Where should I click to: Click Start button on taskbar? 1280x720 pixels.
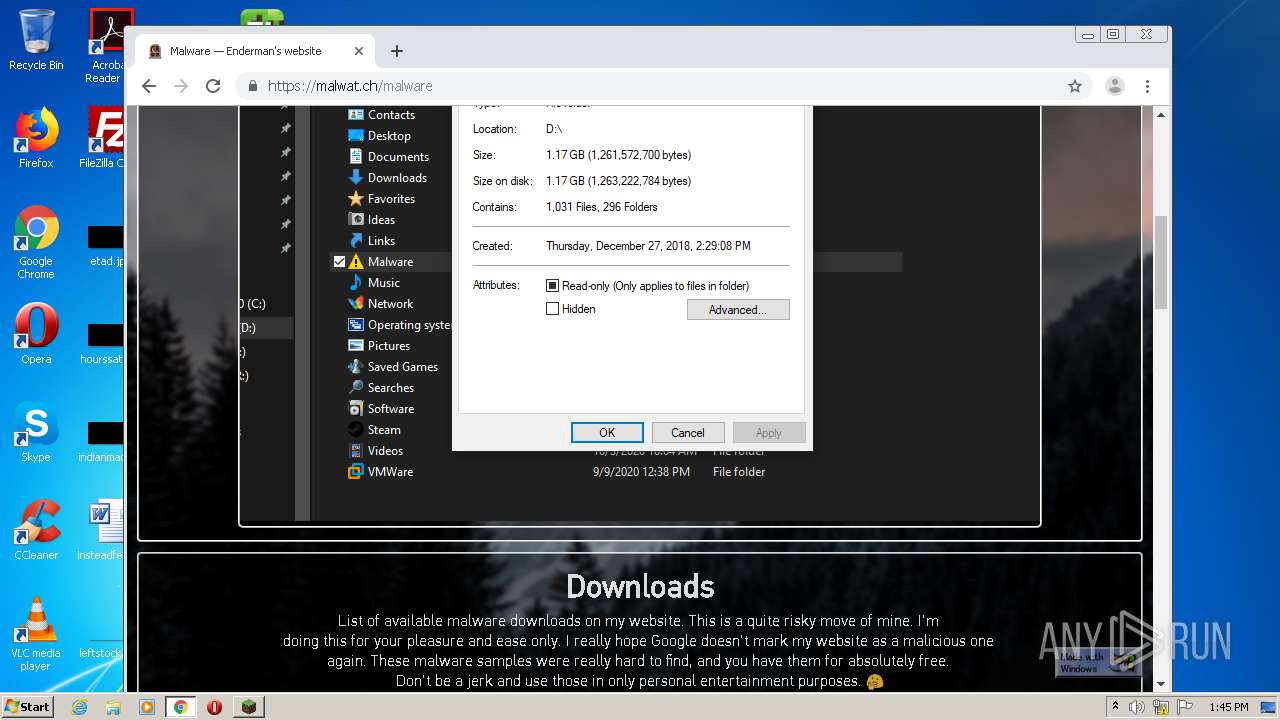pyautogui.click(x=27, y=707)
